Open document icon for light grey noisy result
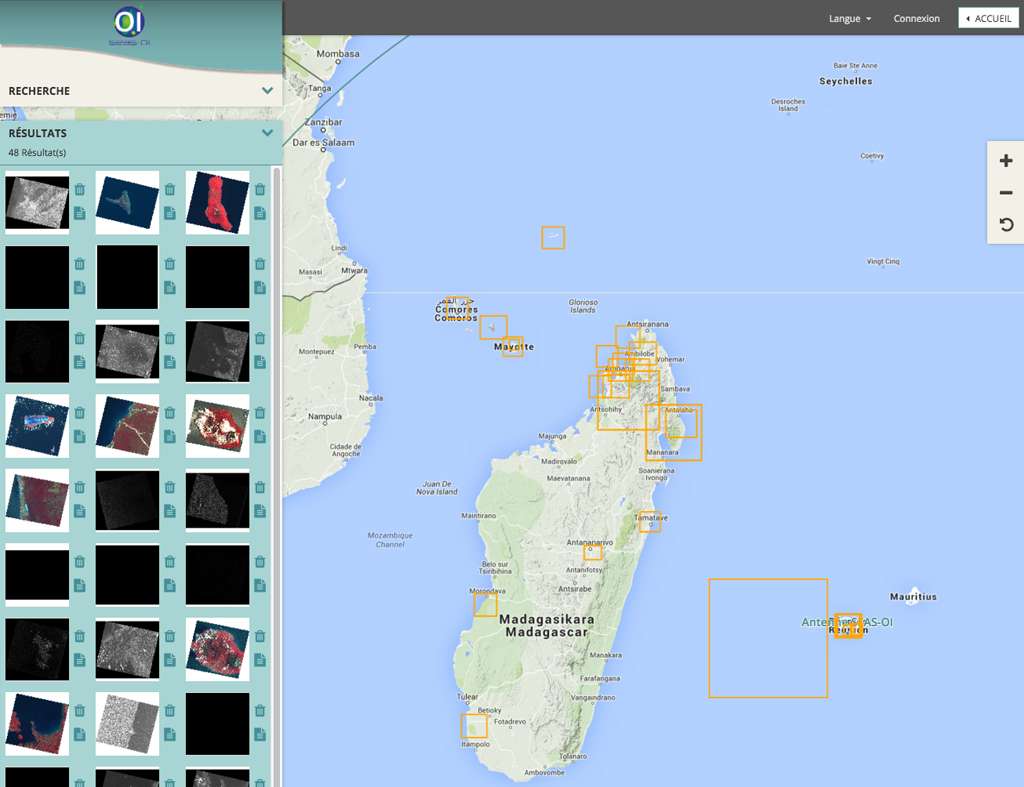The image size is (1024, 787). (170, 734)
